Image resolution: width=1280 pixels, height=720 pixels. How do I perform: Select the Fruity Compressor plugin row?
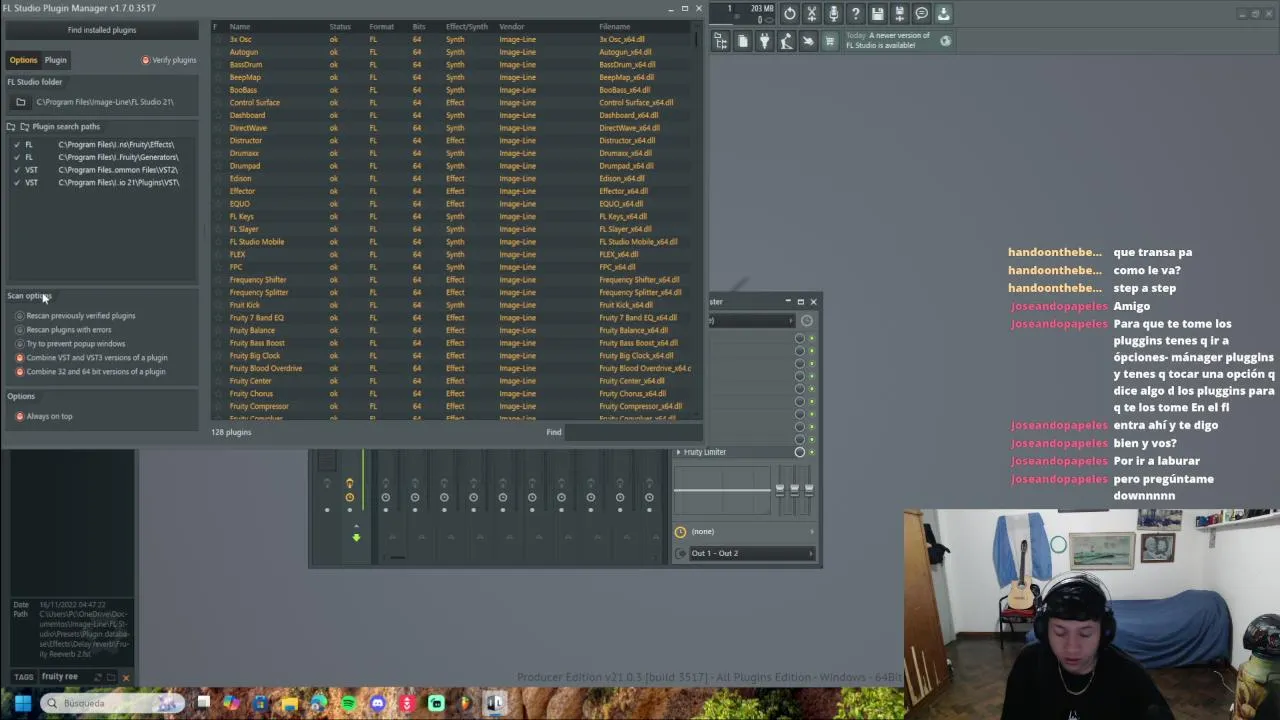click(453, 407)
